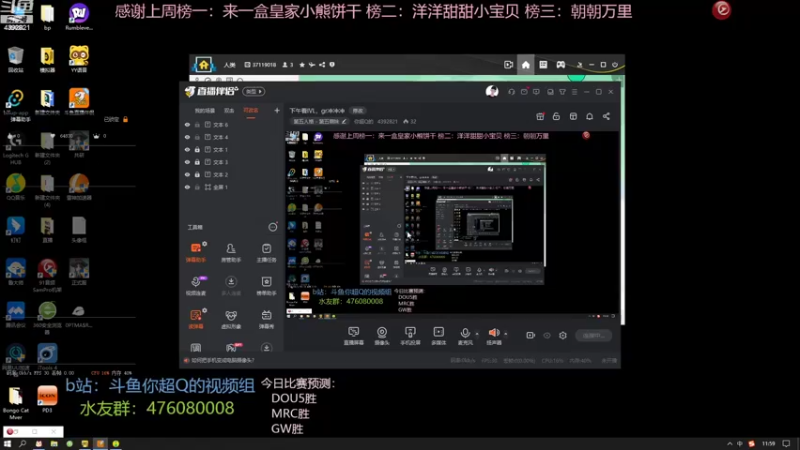The width and height of the screenshot is (800, 450).
Task: Click the taskbar search magnifier
Action: [x=22, y=444]
